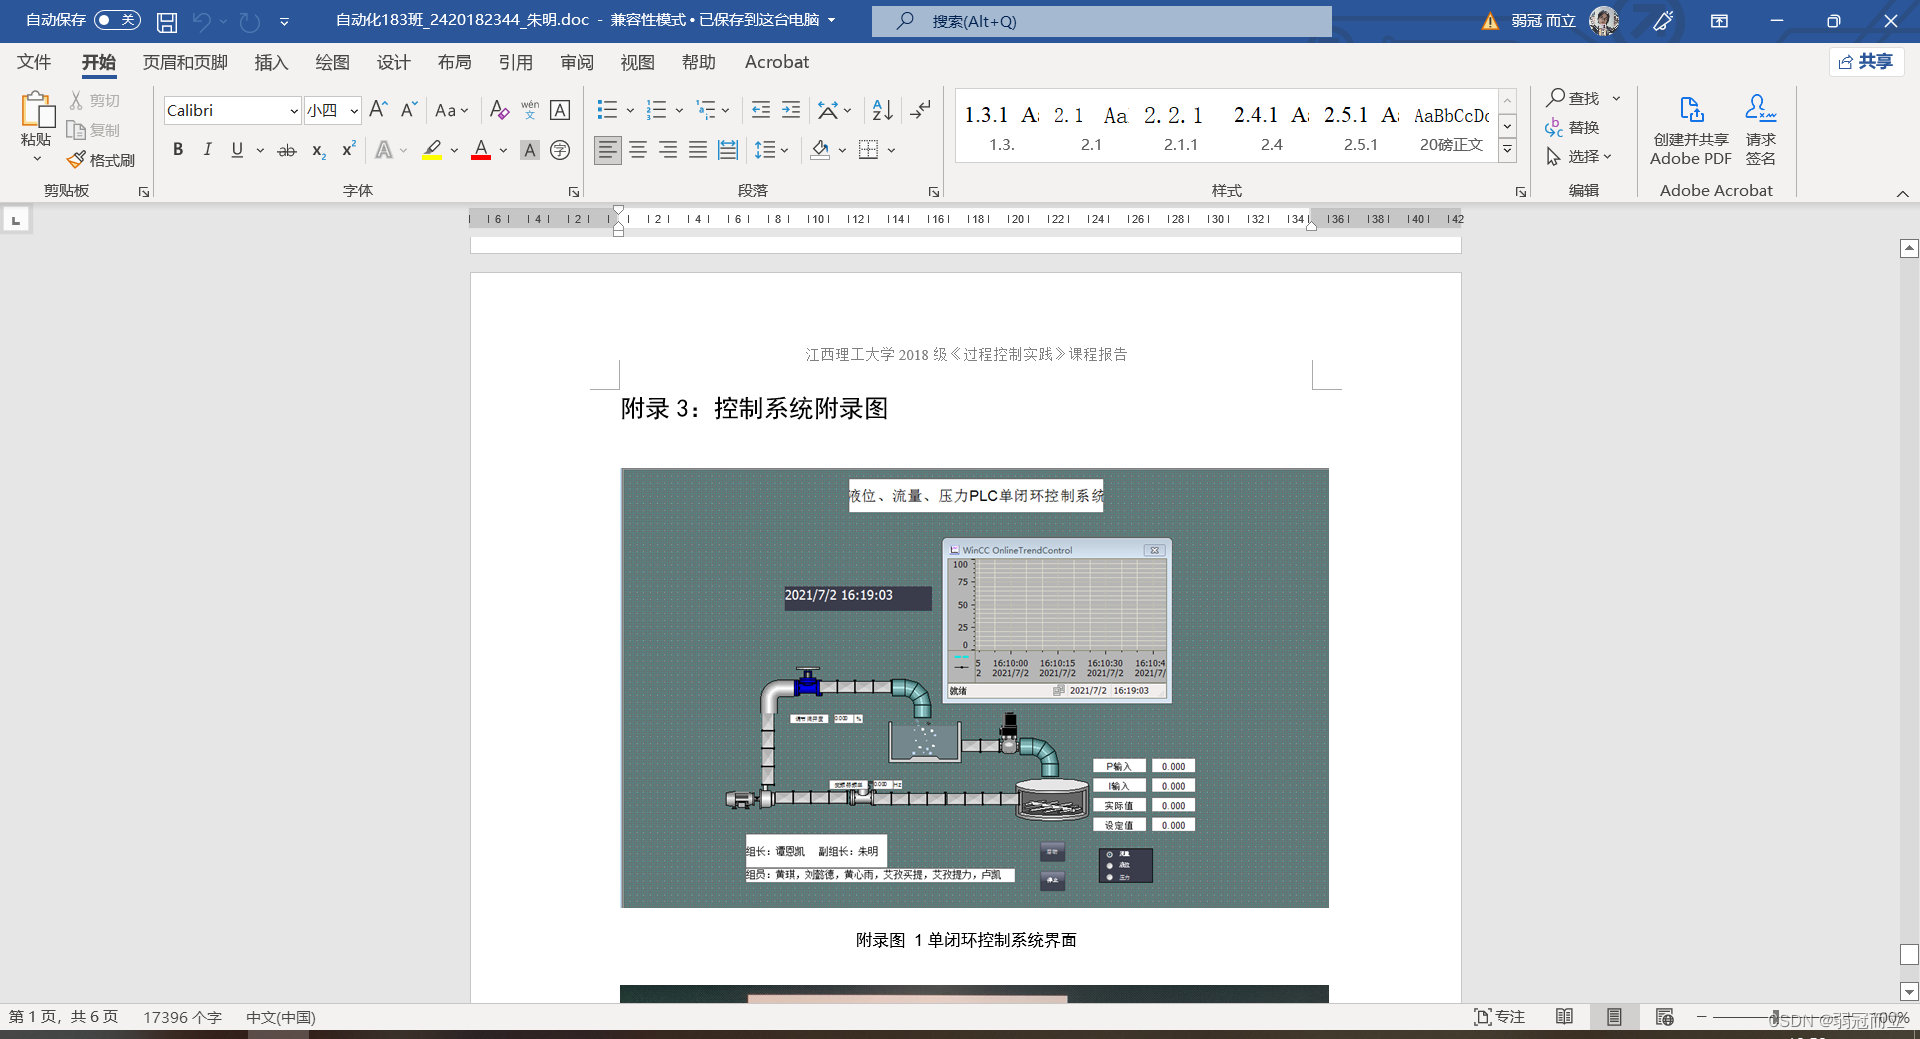1920x1039 pixels.
Task: Click the character border icon
Action: (x=560, y=110)
